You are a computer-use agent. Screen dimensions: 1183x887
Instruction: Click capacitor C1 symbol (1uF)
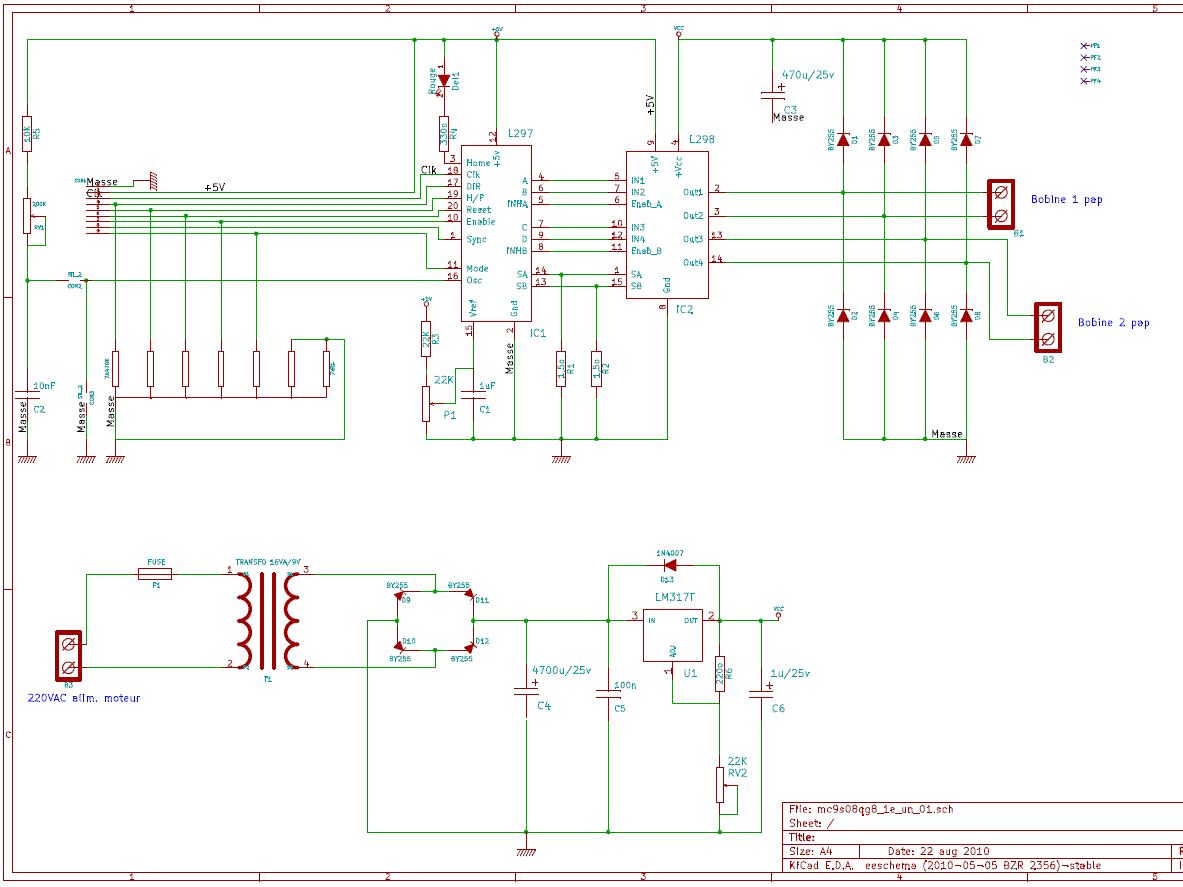tap(473, 393)
